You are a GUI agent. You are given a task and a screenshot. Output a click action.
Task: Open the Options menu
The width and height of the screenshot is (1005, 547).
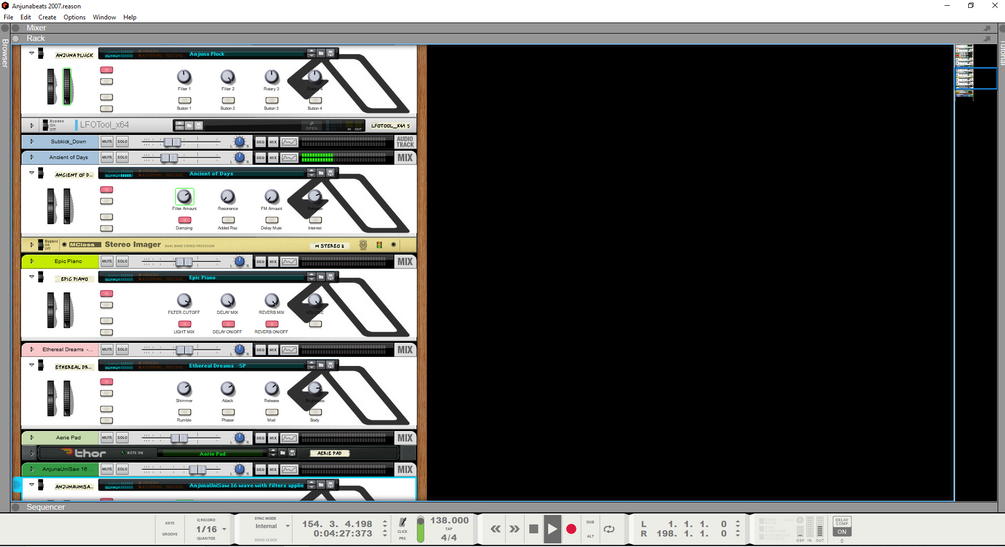pos(74,17)
